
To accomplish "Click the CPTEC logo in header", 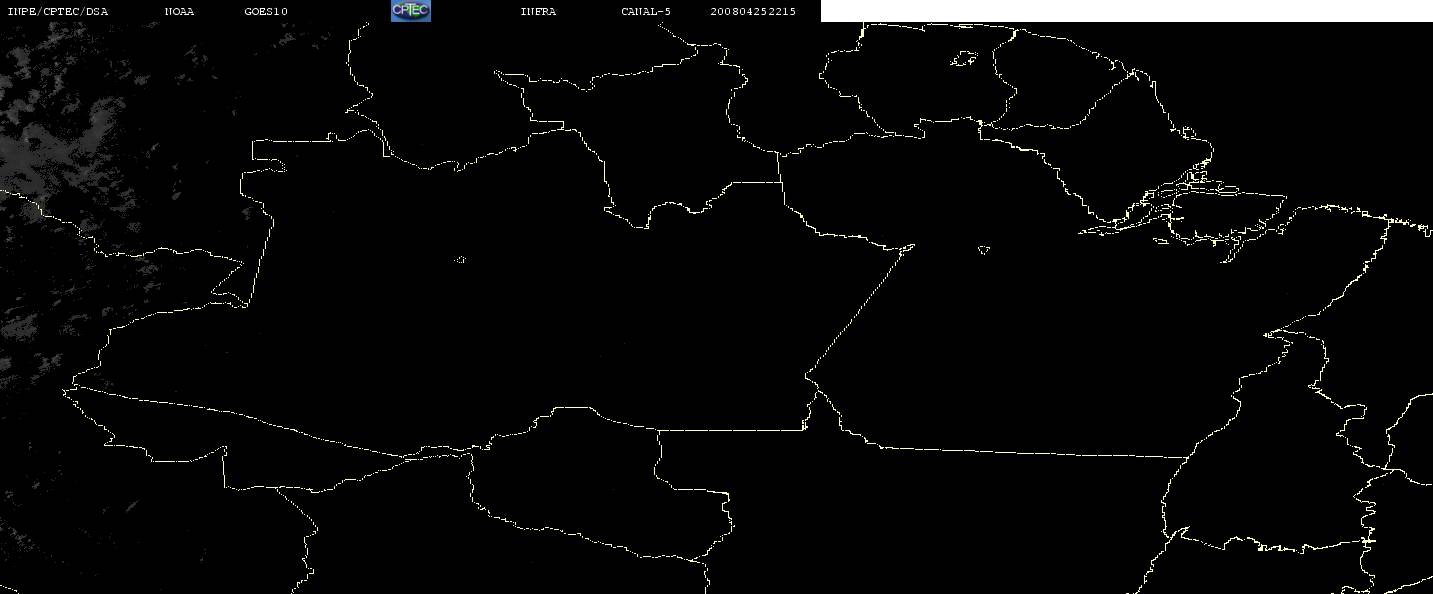I will pos(410,10).
